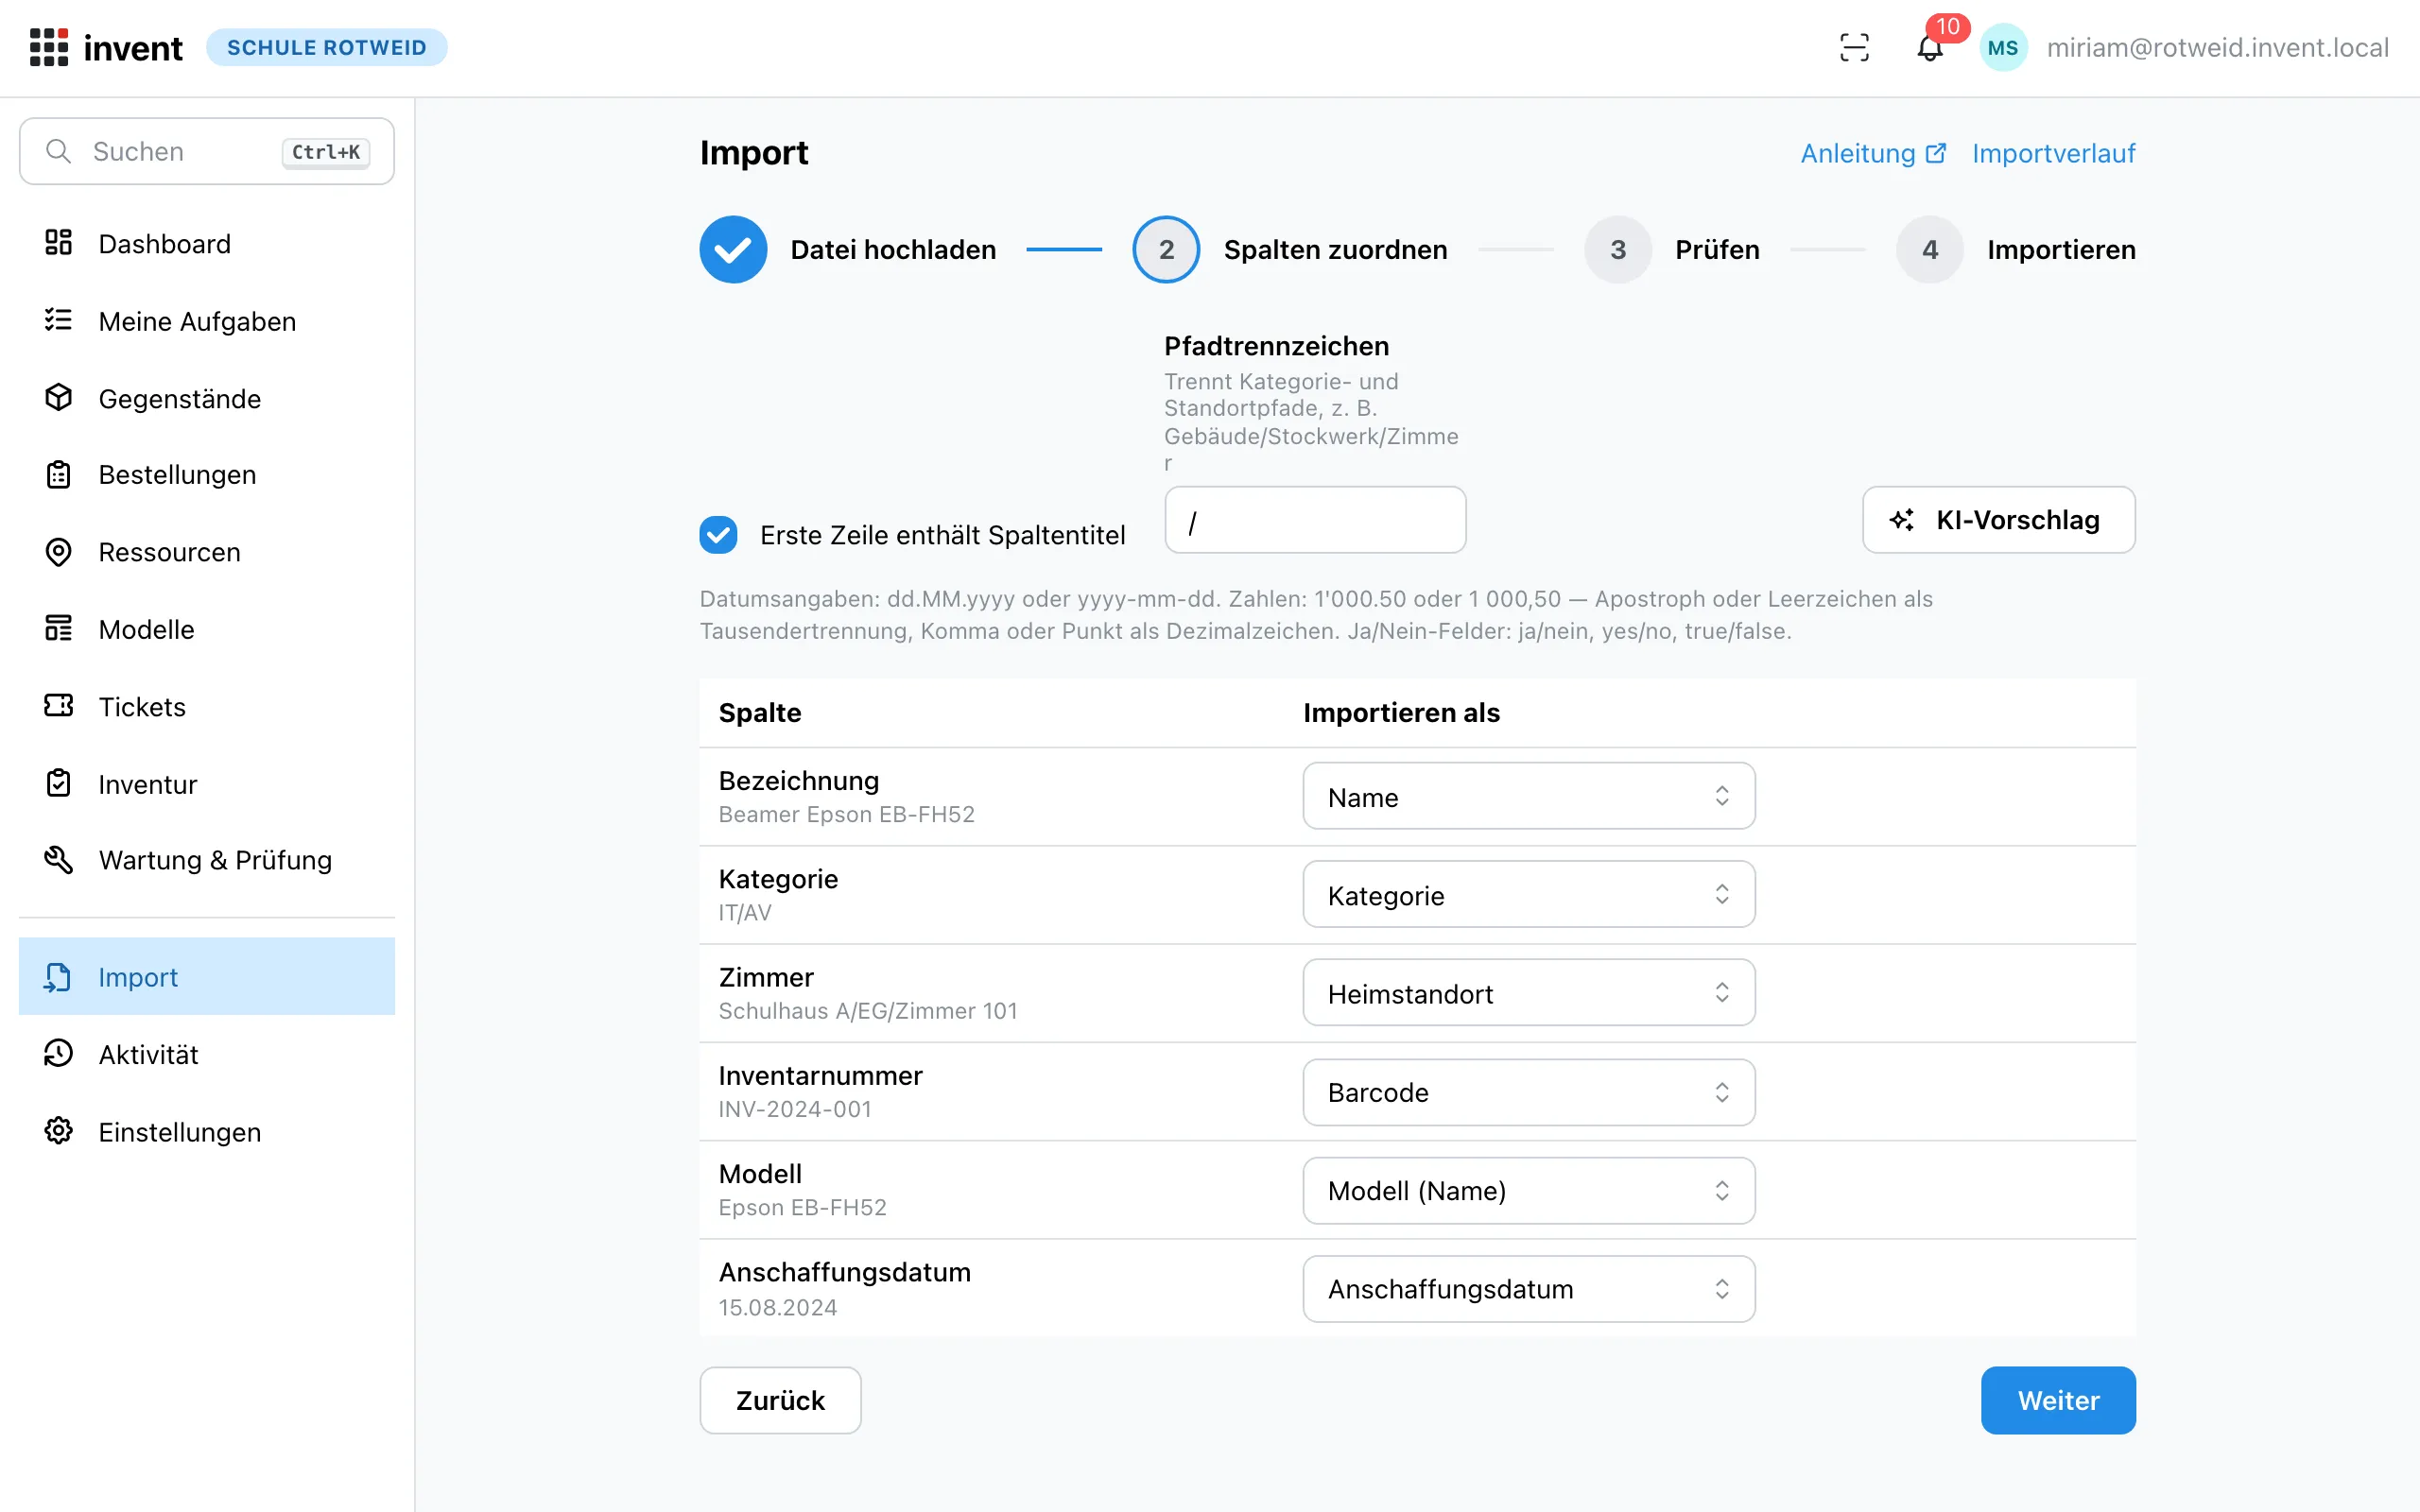Open the Importverlauf link

coord(2053,153)
